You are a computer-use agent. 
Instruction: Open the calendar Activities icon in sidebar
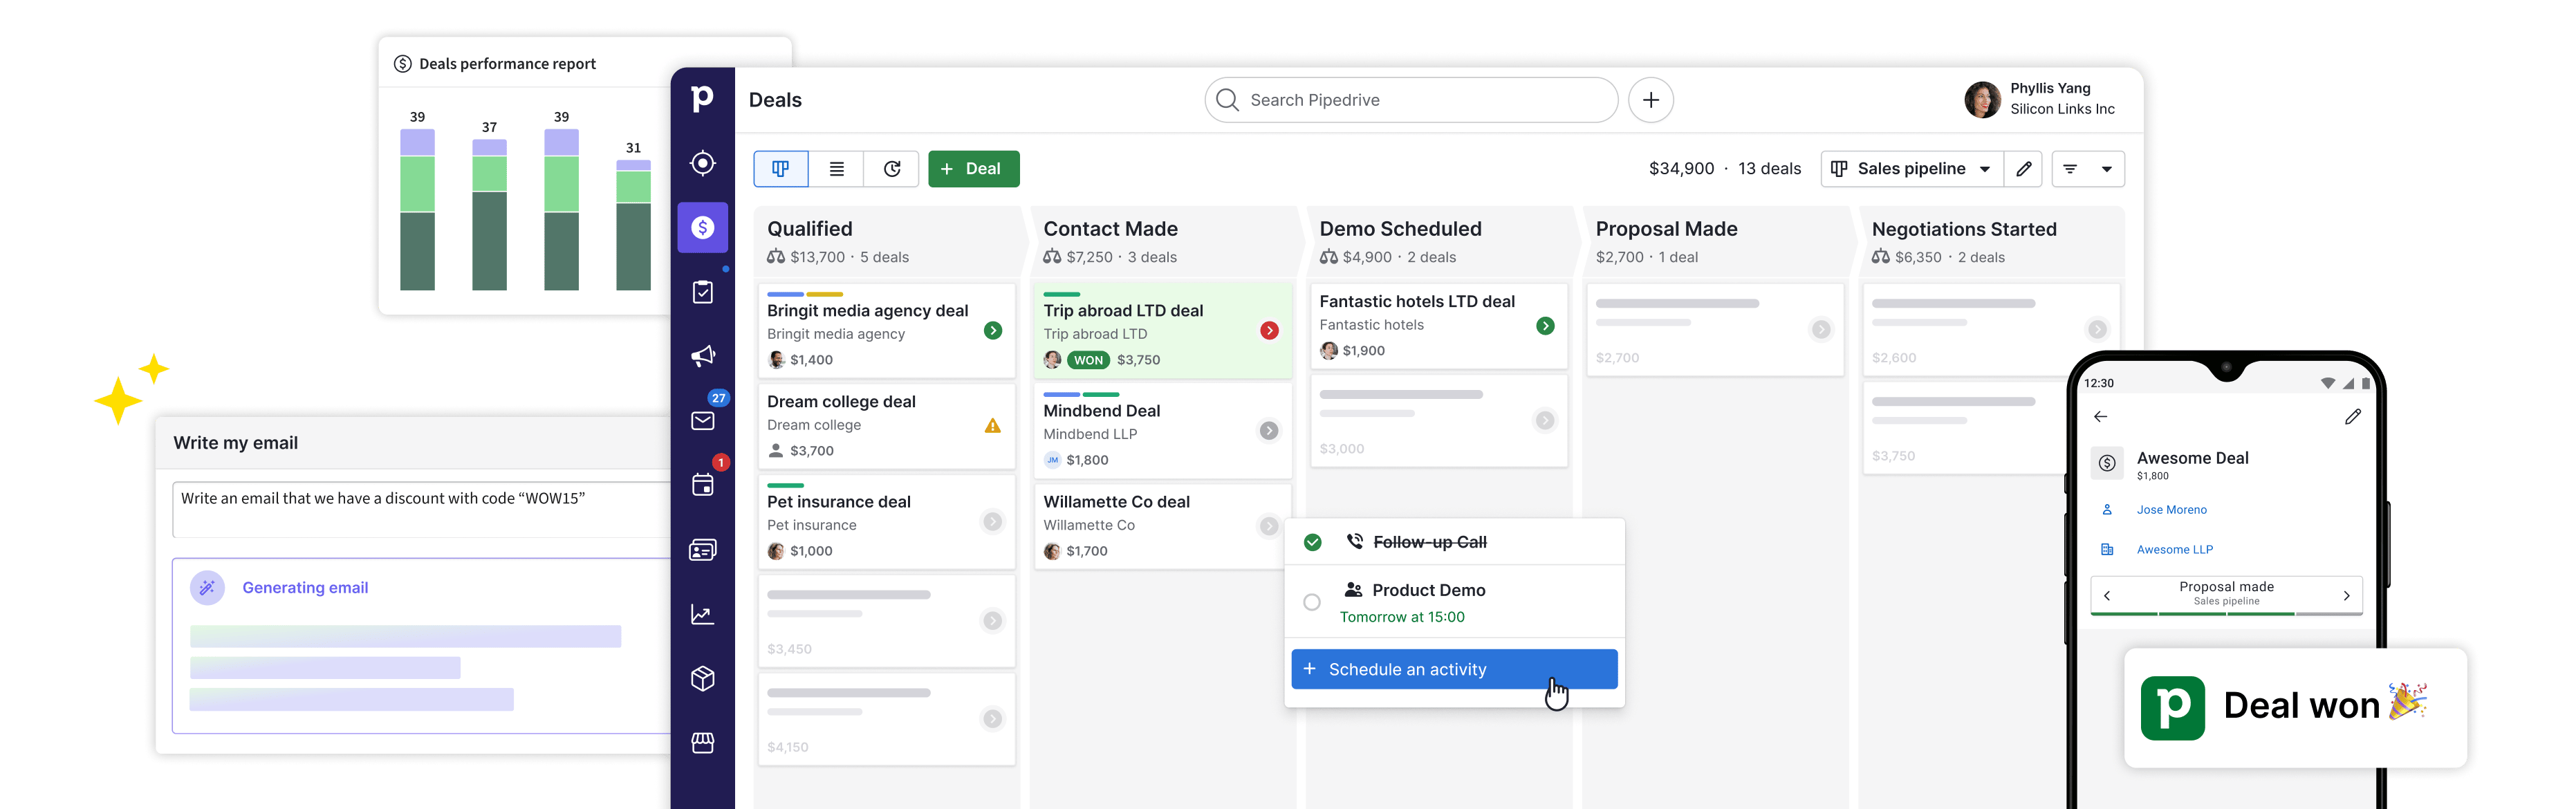pos(703,485)
